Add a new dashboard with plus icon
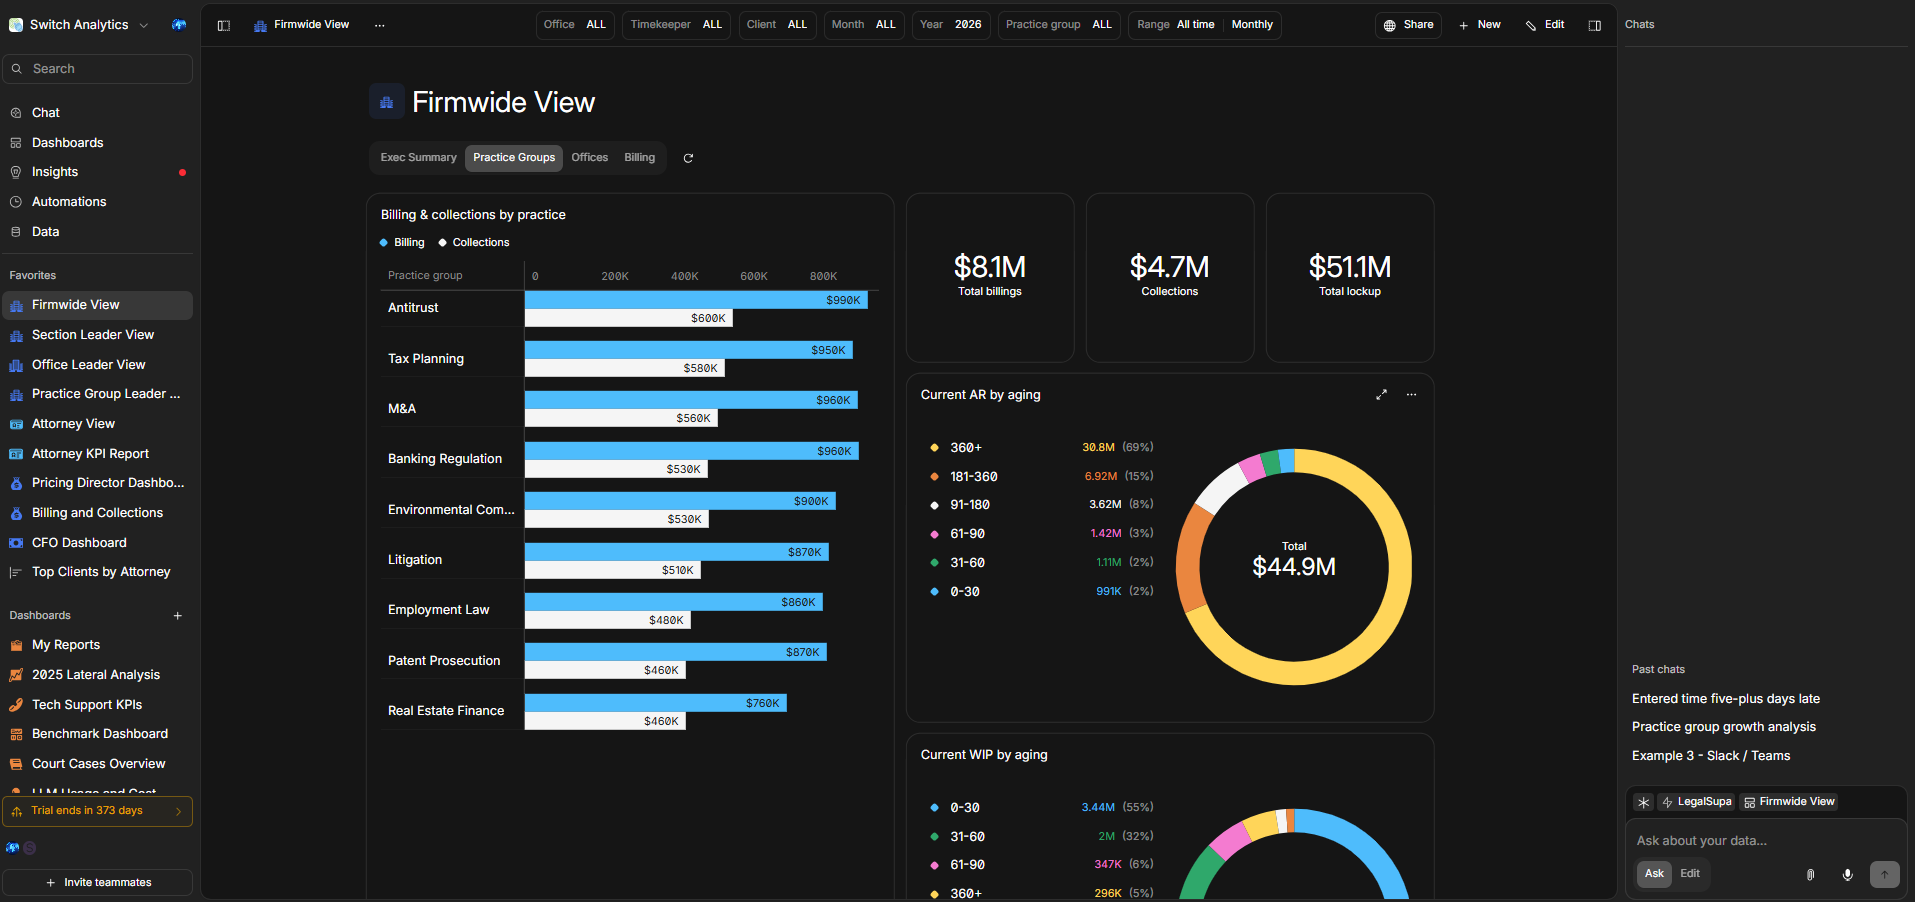This screenshot has height=902, width=1915. point(178,616)
